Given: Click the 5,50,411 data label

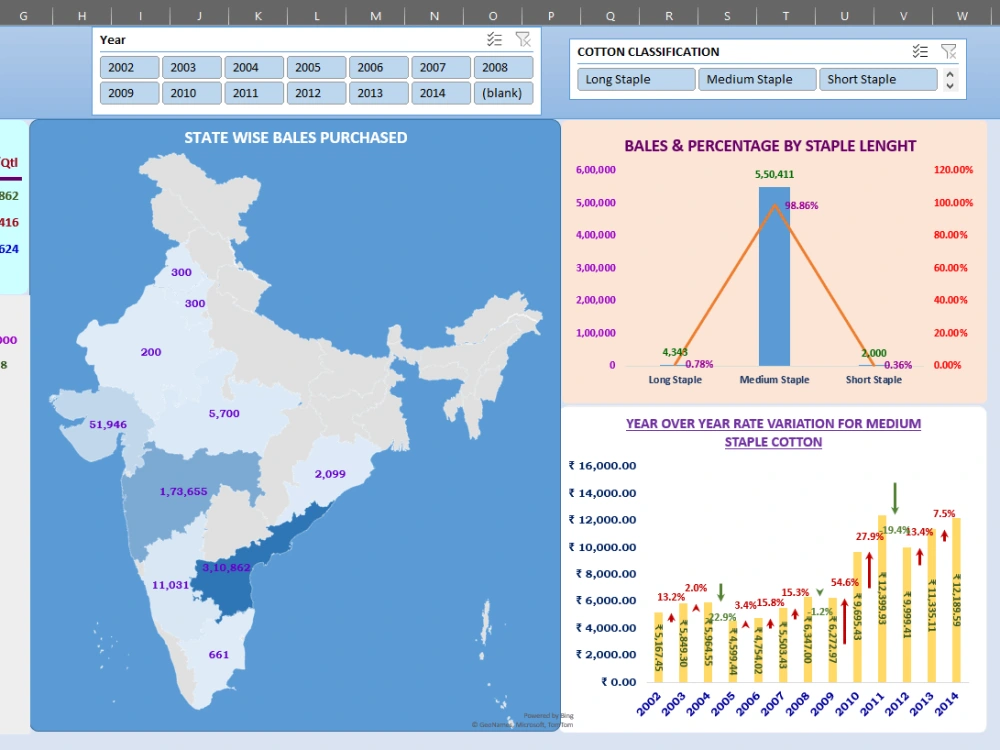Looking at the screenshot, I should [774, 175].
